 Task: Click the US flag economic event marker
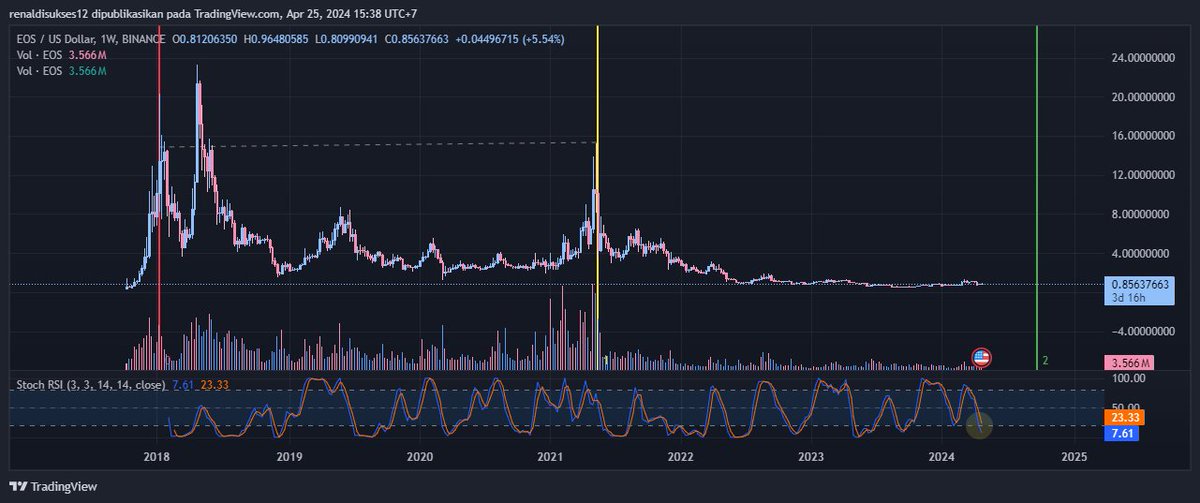[x=981, y=358]
